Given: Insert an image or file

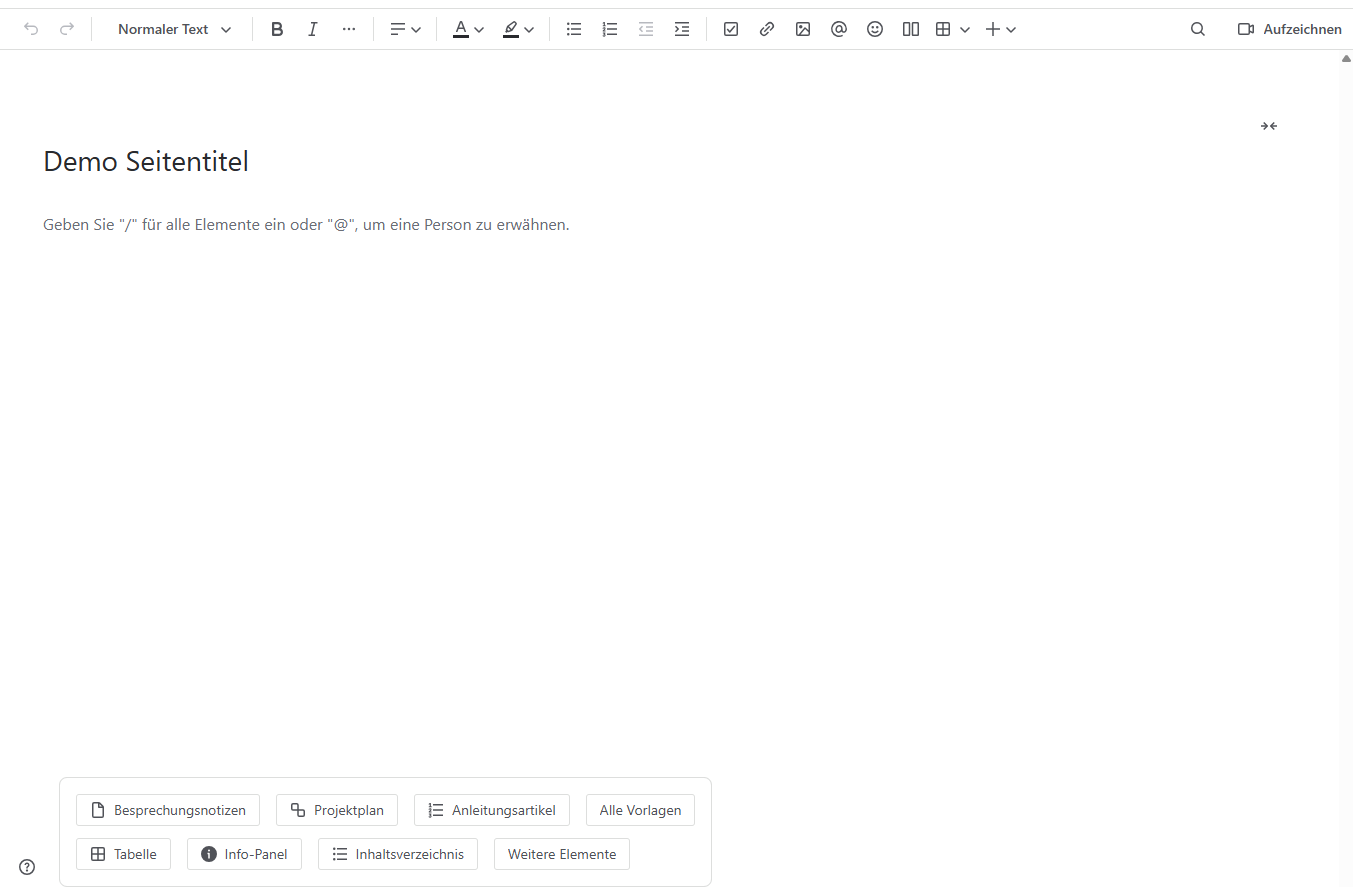Looking at the screenshot, I should point(803,29).
